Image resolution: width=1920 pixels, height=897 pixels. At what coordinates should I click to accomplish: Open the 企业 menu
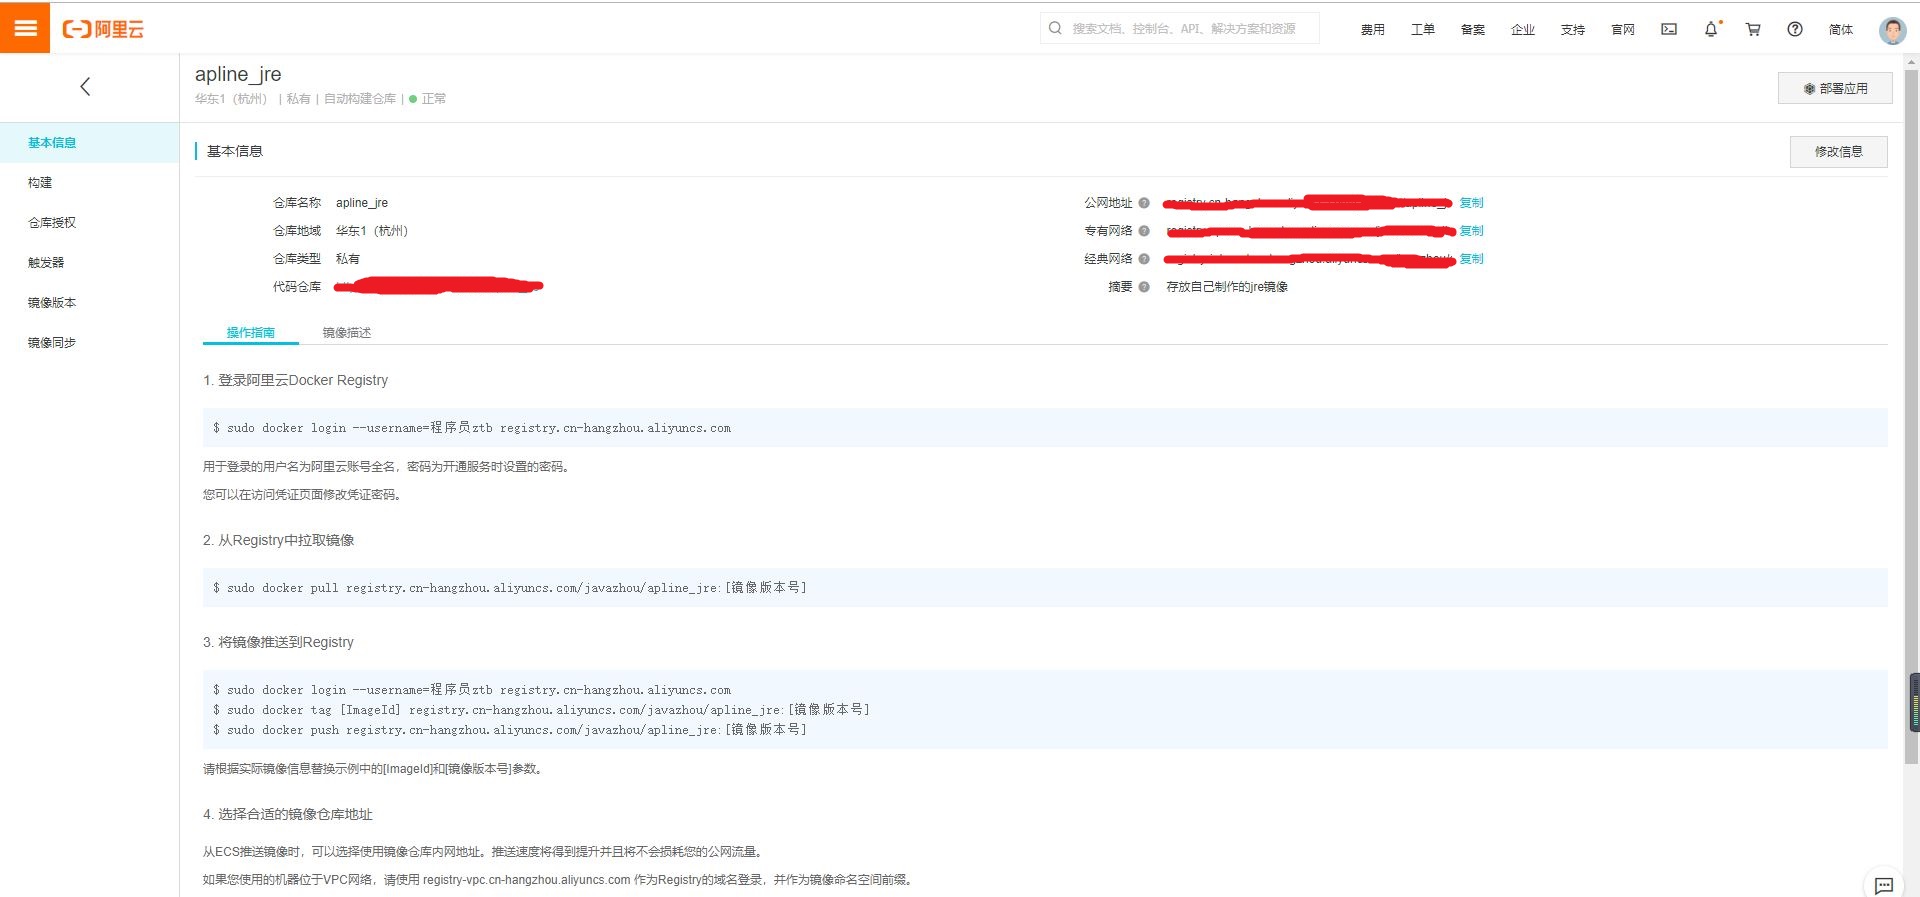[x=1523, y=29]
